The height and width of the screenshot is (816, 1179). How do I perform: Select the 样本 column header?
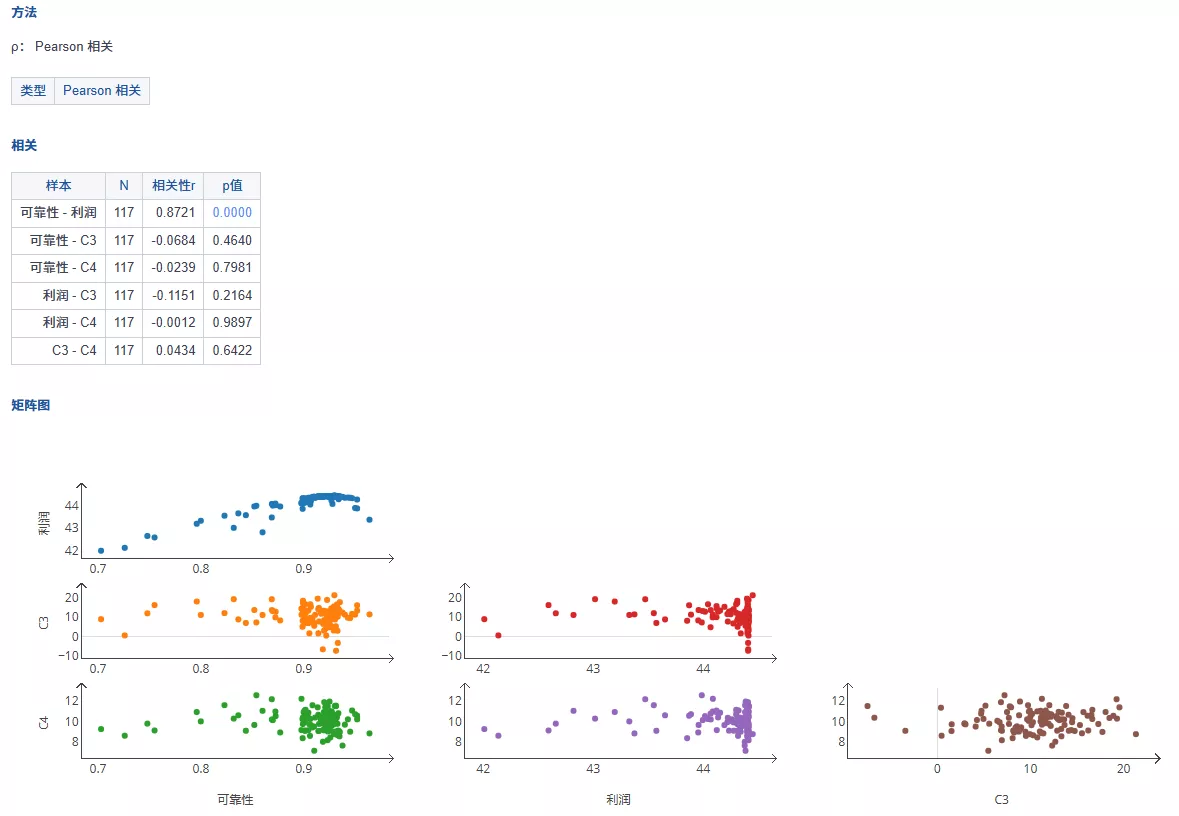coord(59,185)
